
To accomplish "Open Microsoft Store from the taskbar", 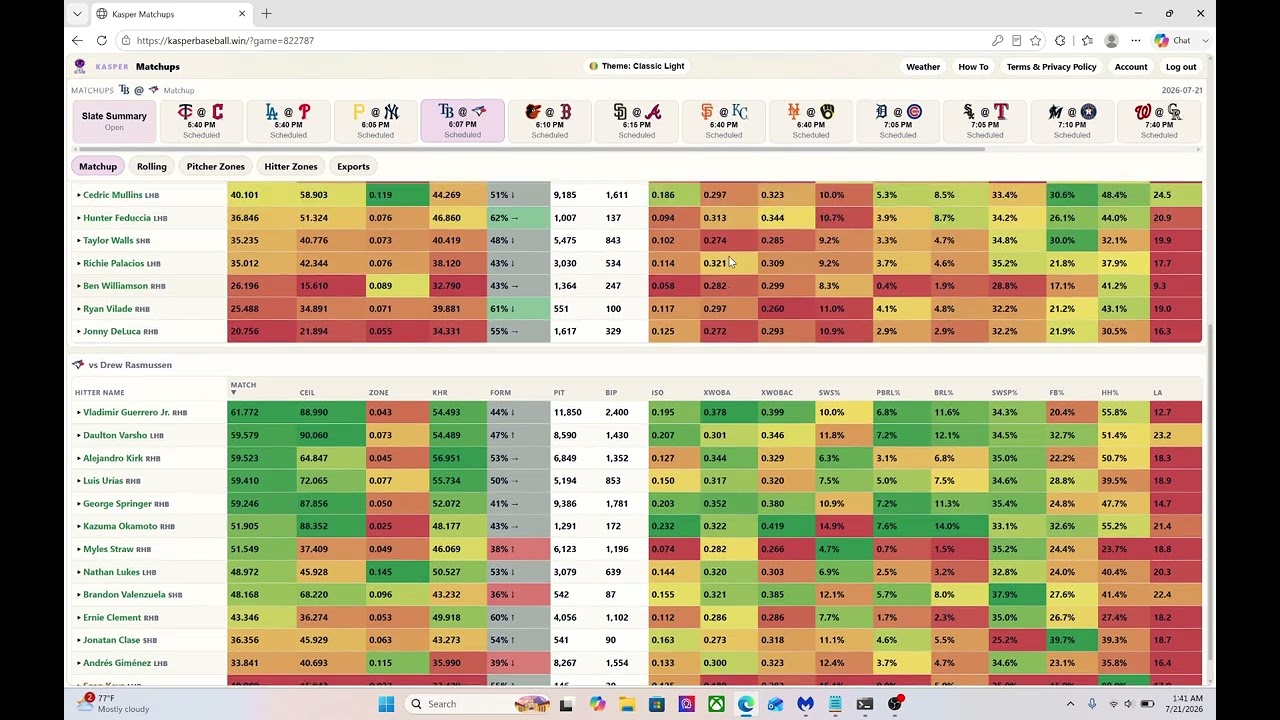I will tap(657, 704).
